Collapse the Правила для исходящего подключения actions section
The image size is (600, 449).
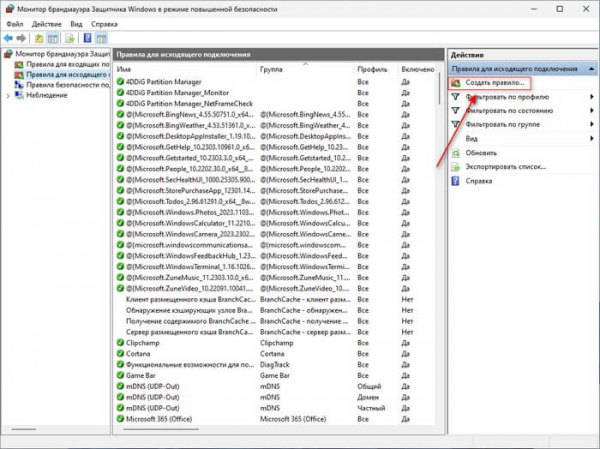tap(592, 69)
